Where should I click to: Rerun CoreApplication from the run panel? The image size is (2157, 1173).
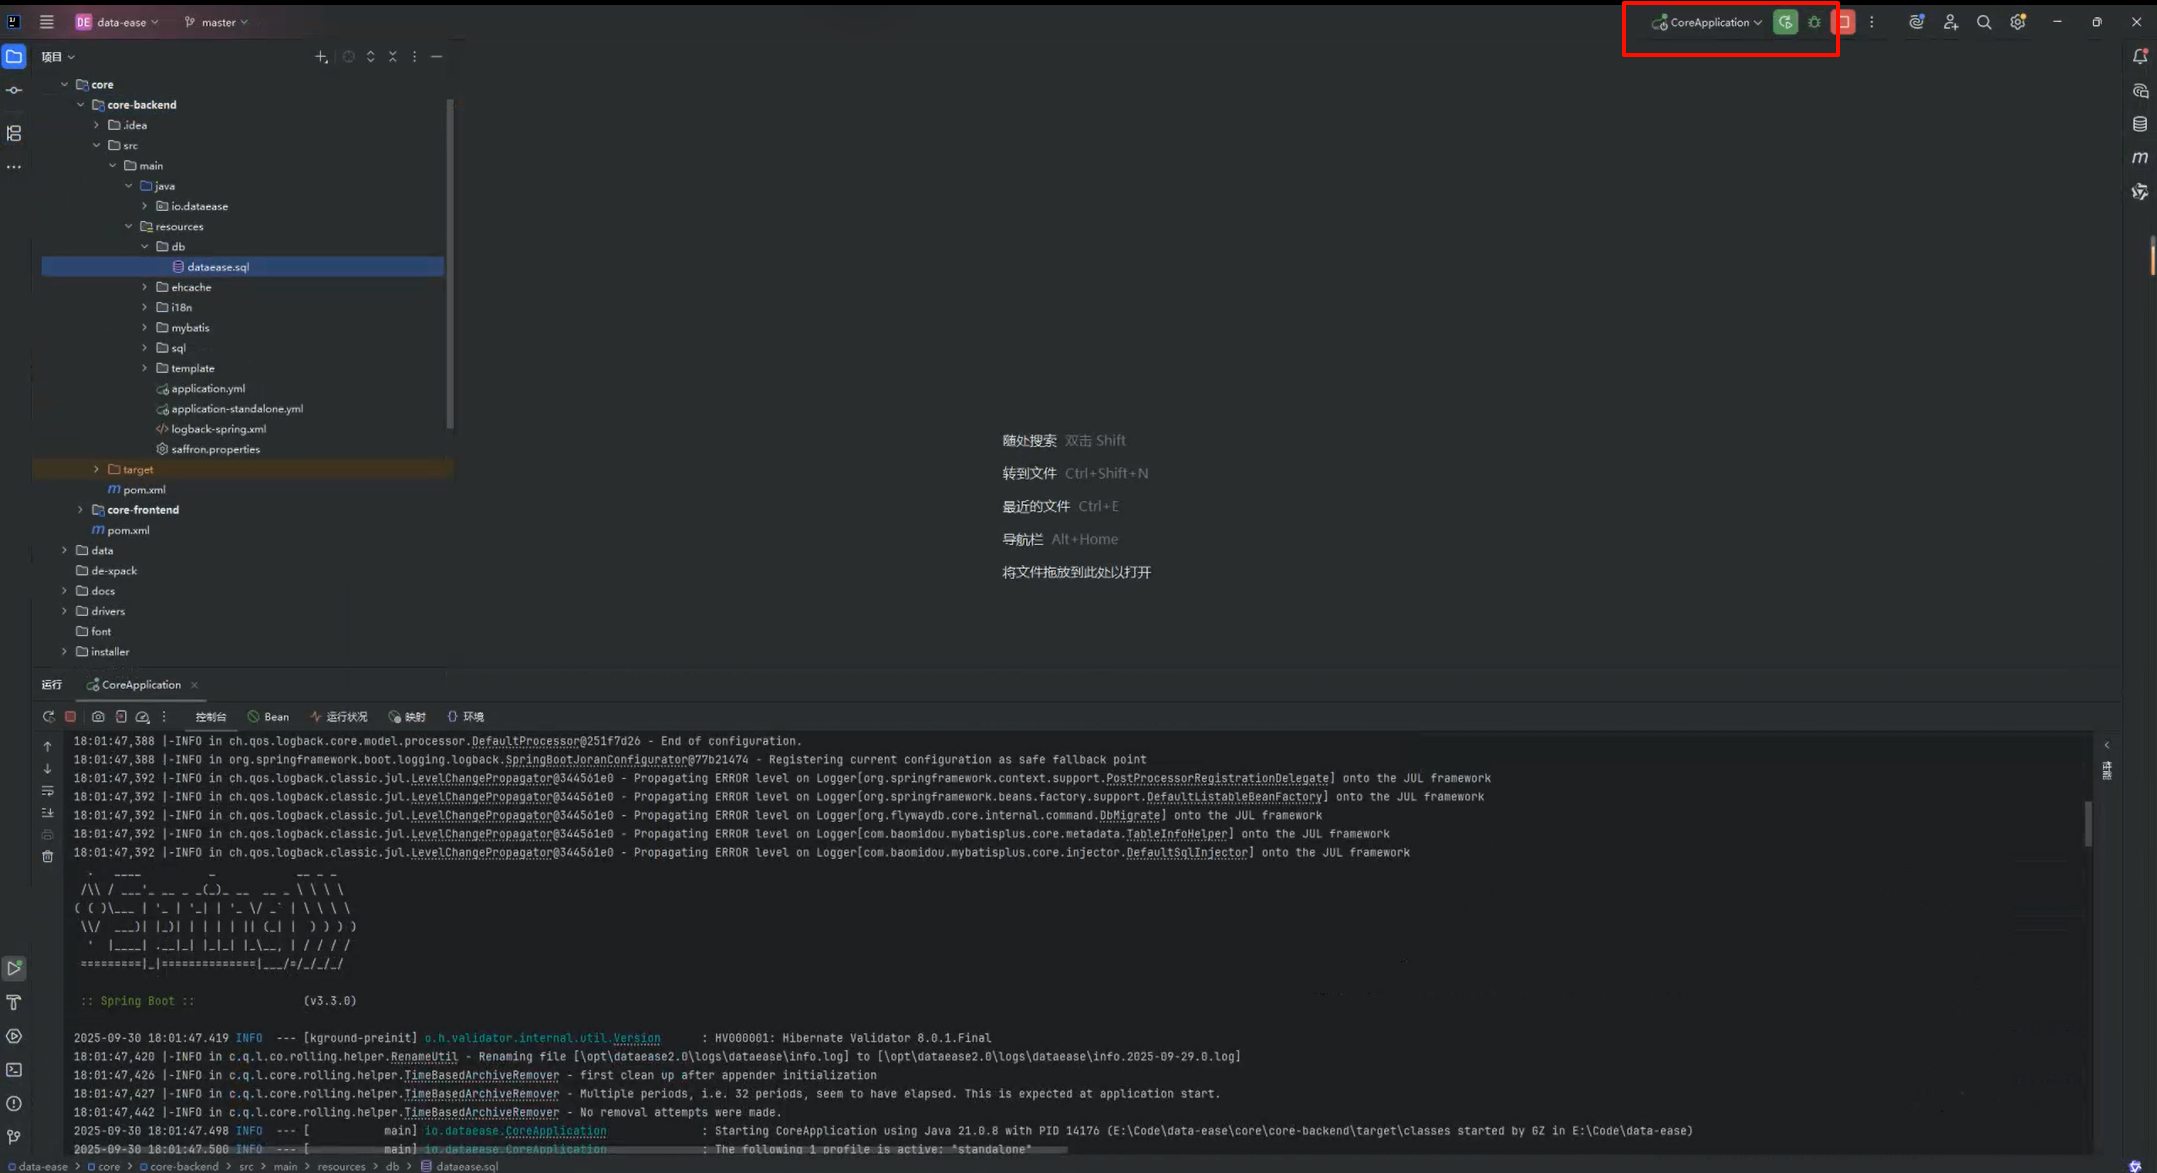pos(48,717)
